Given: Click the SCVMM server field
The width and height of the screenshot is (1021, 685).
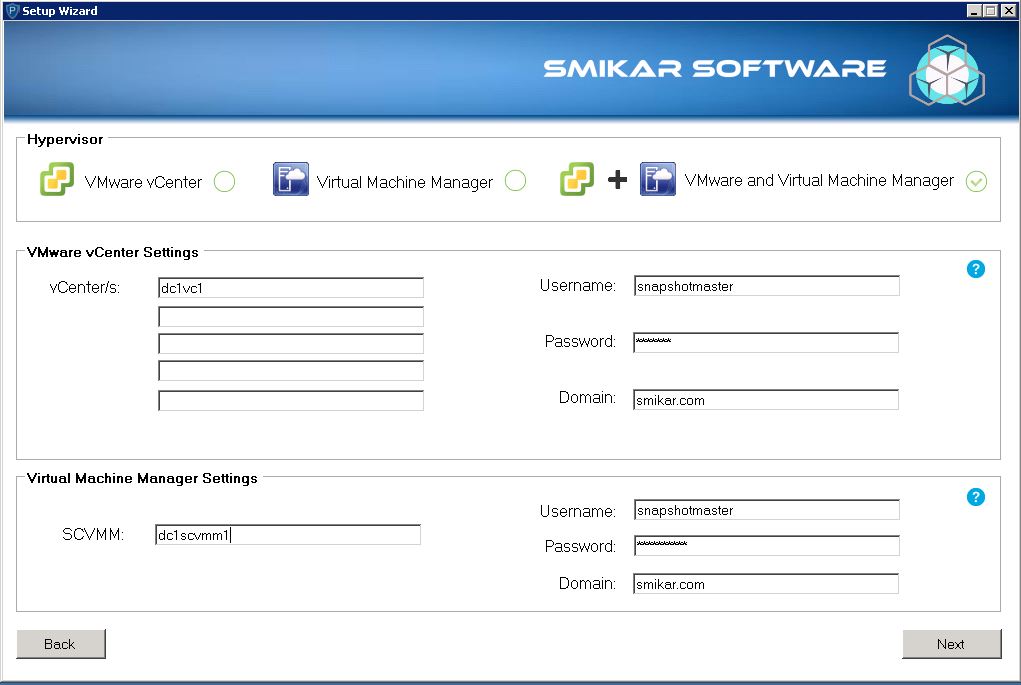Looking at the screenshot, I should (x=288, y=535).
